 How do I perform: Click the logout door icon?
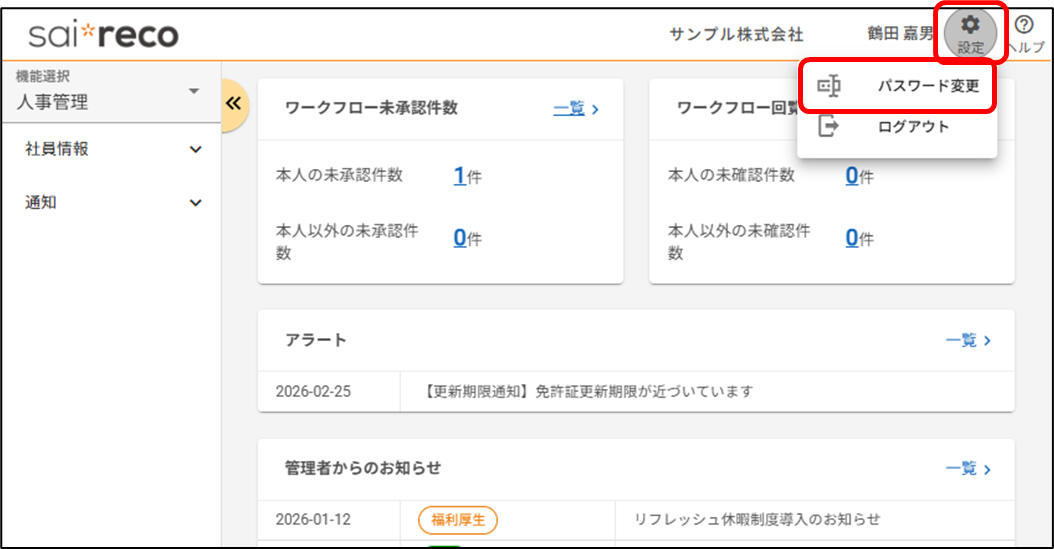(829, 127)
